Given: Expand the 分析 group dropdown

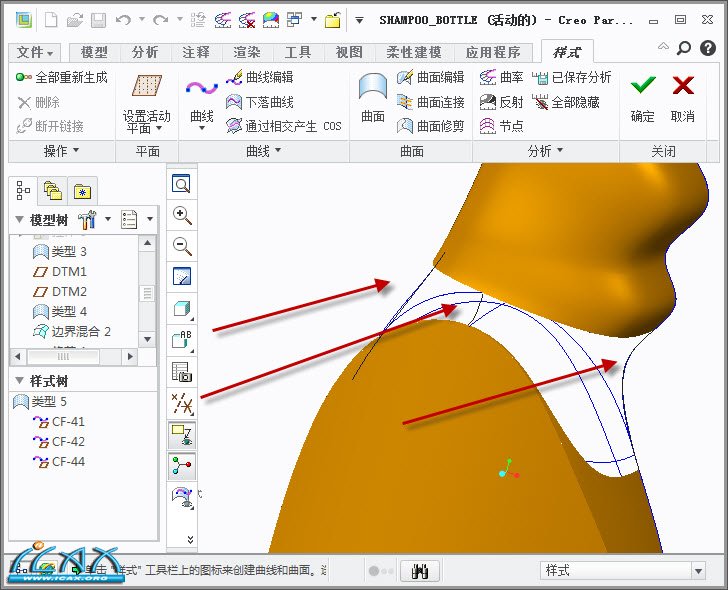Looking at the screenshot, I should pos(545,150).
